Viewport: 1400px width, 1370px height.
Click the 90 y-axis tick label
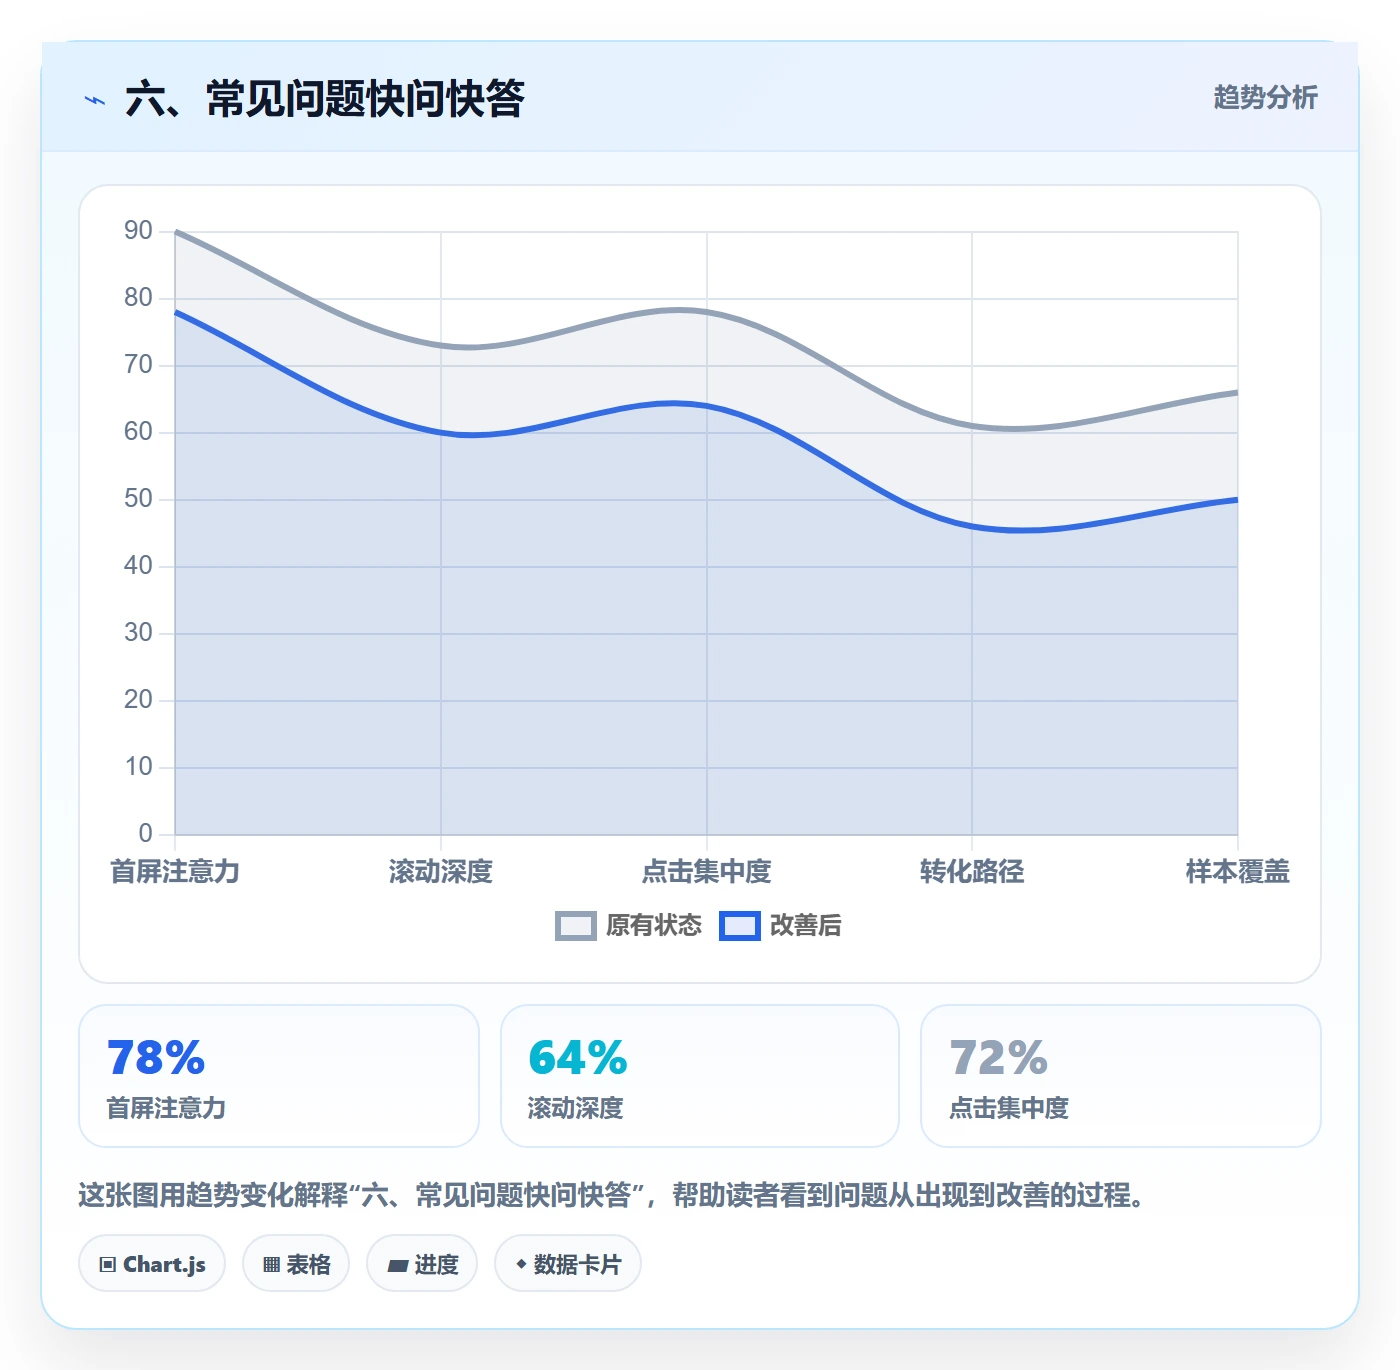point(138,231)
